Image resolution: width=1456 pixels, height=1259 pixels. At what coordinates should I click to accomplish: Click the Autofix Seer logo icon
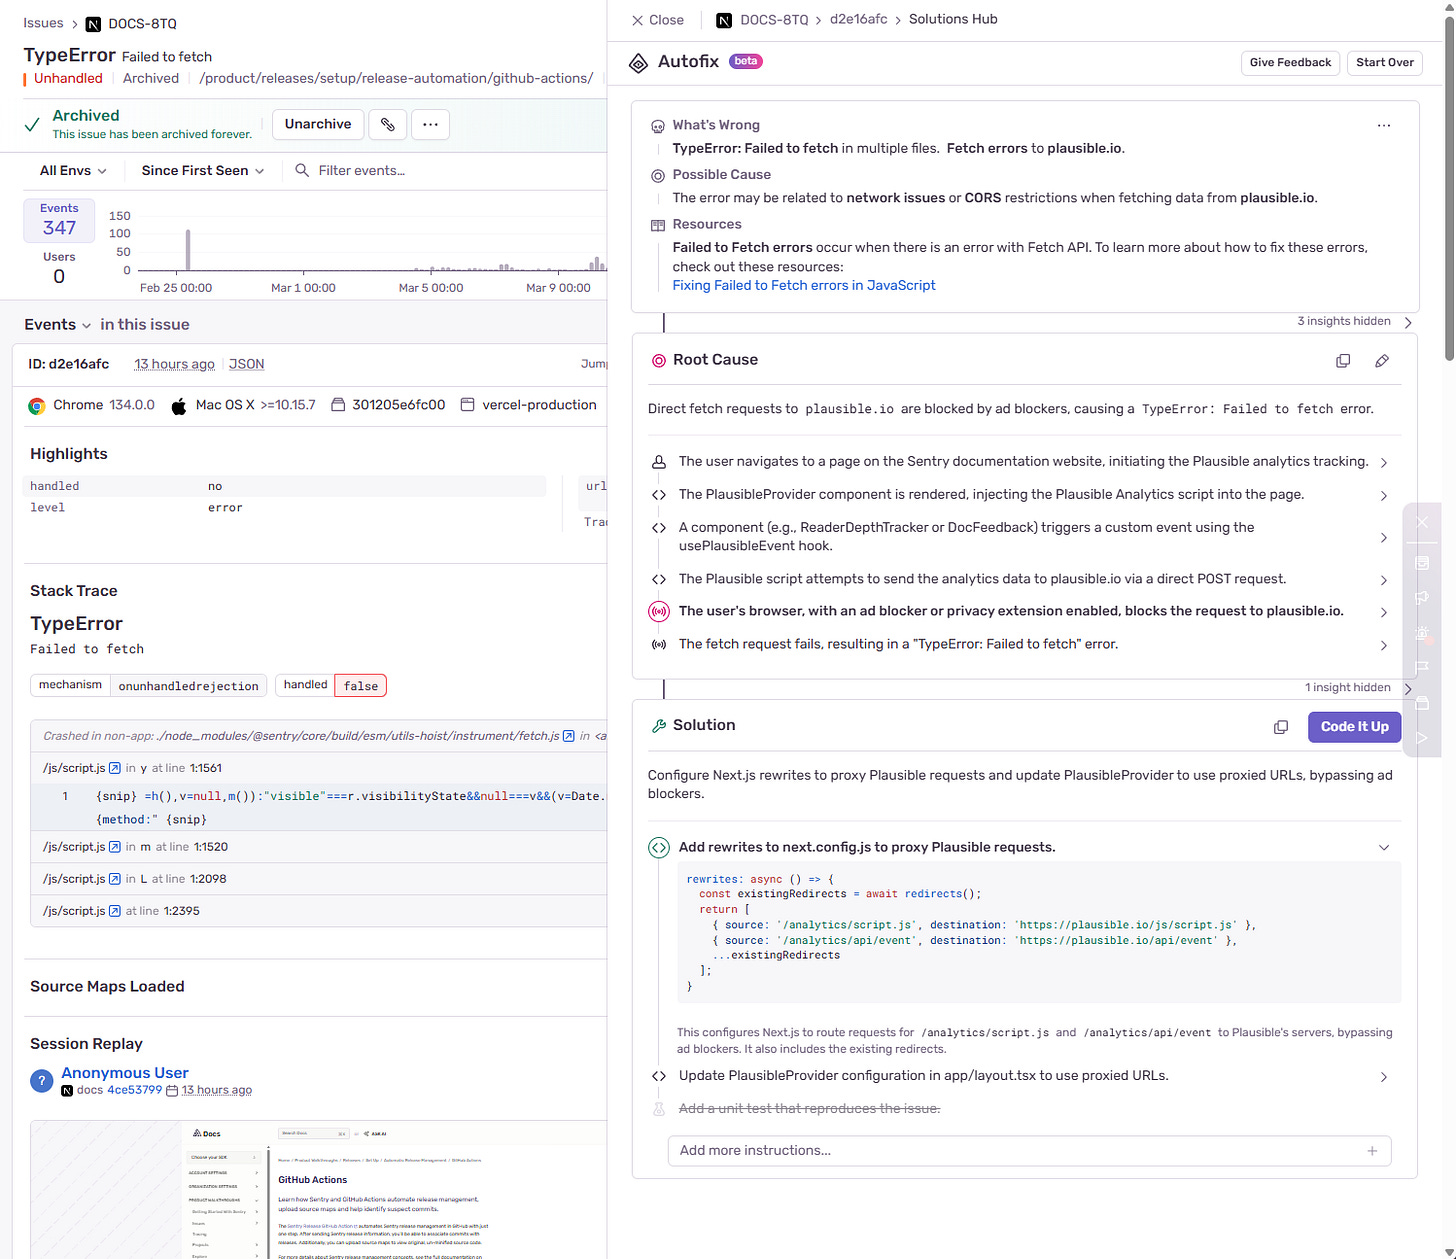coord(638,62)
